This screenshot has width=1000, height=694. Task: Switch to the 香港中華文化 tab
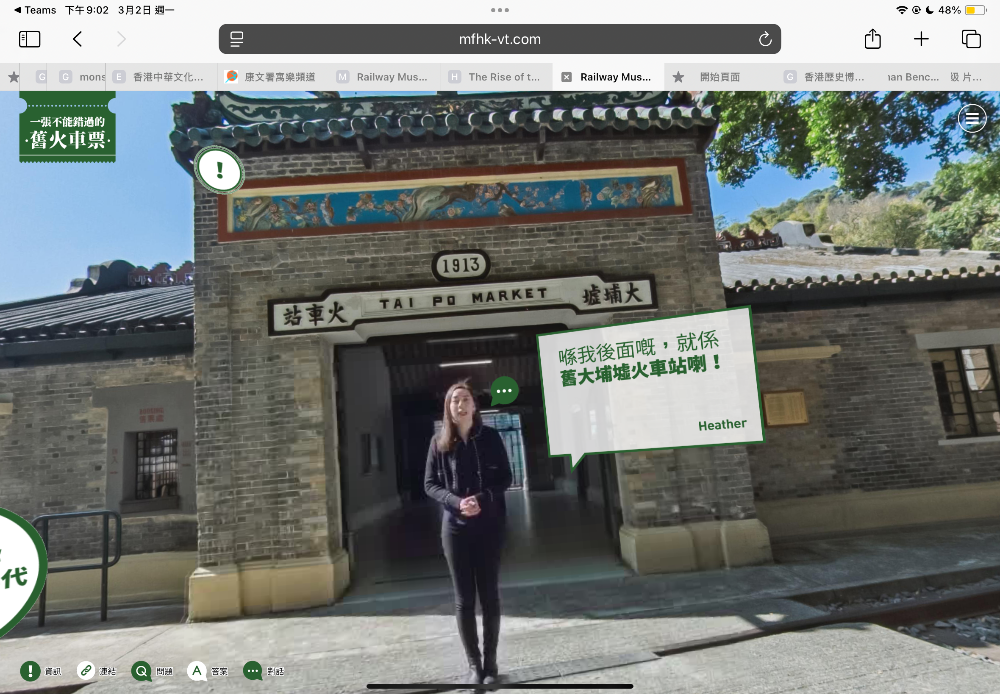pyautogui.click(x=166, y=77)
